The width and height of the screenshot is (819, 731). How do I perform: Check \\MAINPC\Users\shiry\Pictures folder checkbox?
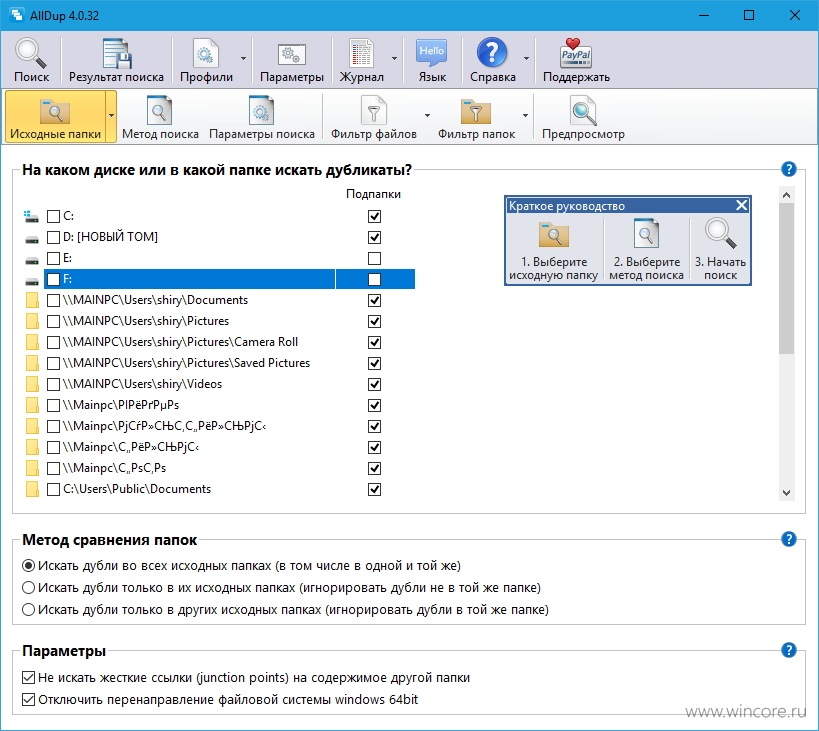53,321
